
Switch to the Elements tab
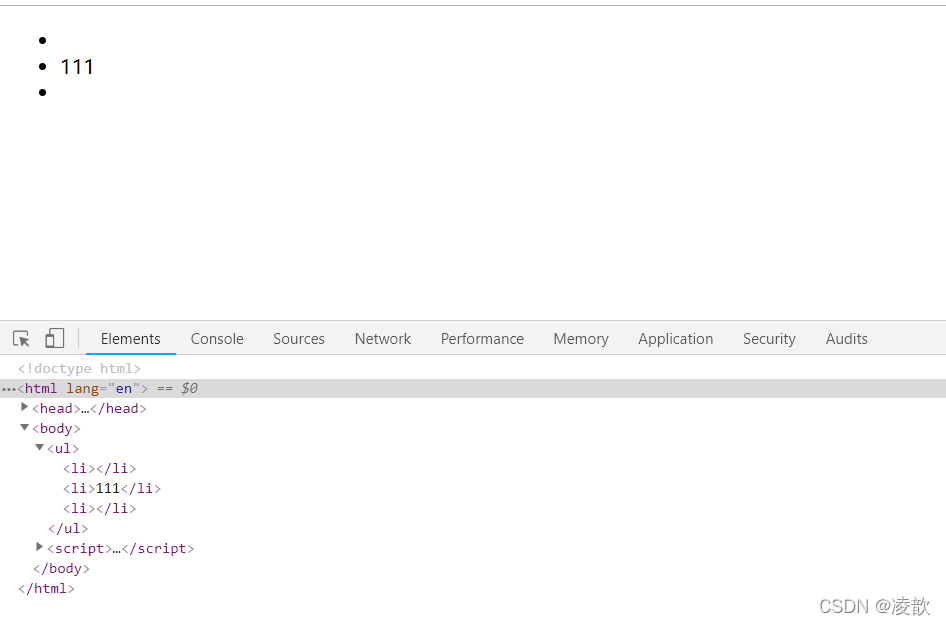(130, 338)
